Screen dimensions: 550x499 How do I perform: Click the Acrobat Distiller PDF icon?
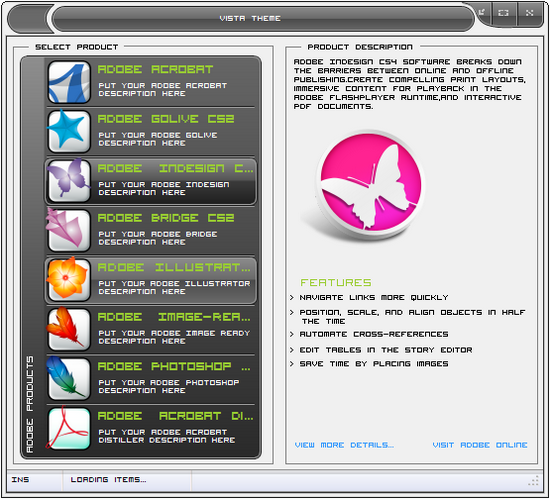68,428
